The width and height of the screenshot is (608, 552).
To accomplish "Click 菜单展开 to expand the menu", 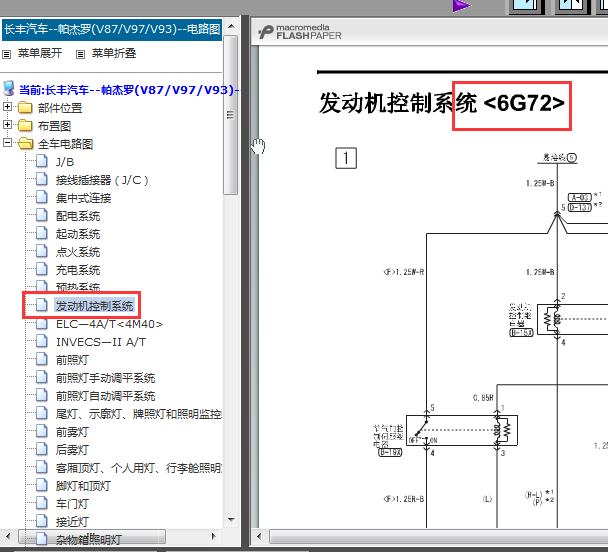I will pos(40,53).
